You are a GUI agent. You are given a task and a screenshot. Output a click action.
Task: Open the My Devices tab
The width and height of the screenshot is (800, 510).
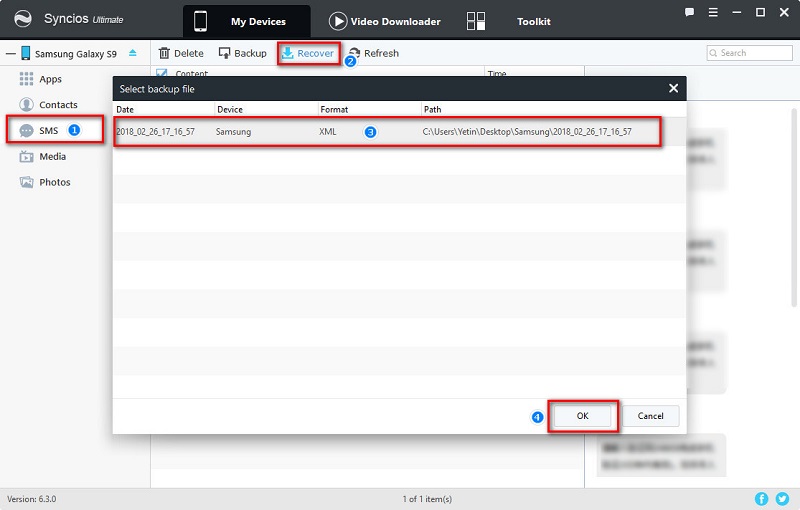(x=247, y=21)
